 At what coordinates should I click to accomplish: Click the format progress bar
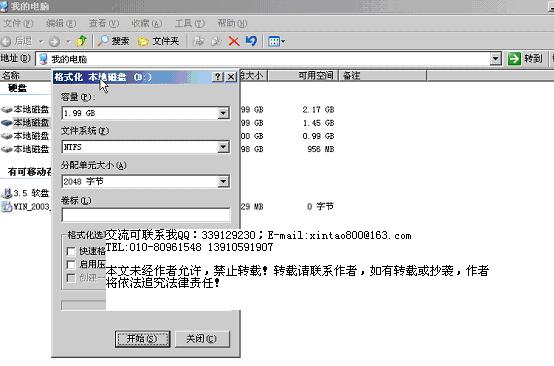click(83, 305)
